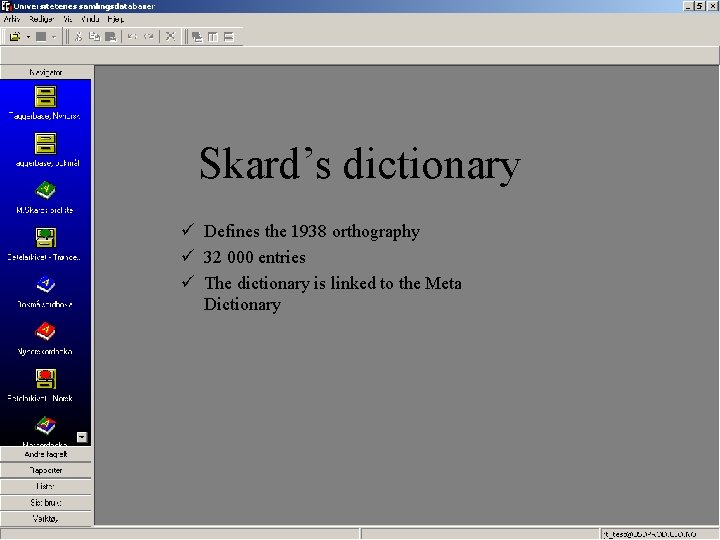Click the Delete X toolbar icon
The height and width of the screenshot is (540, 720).
170,37
